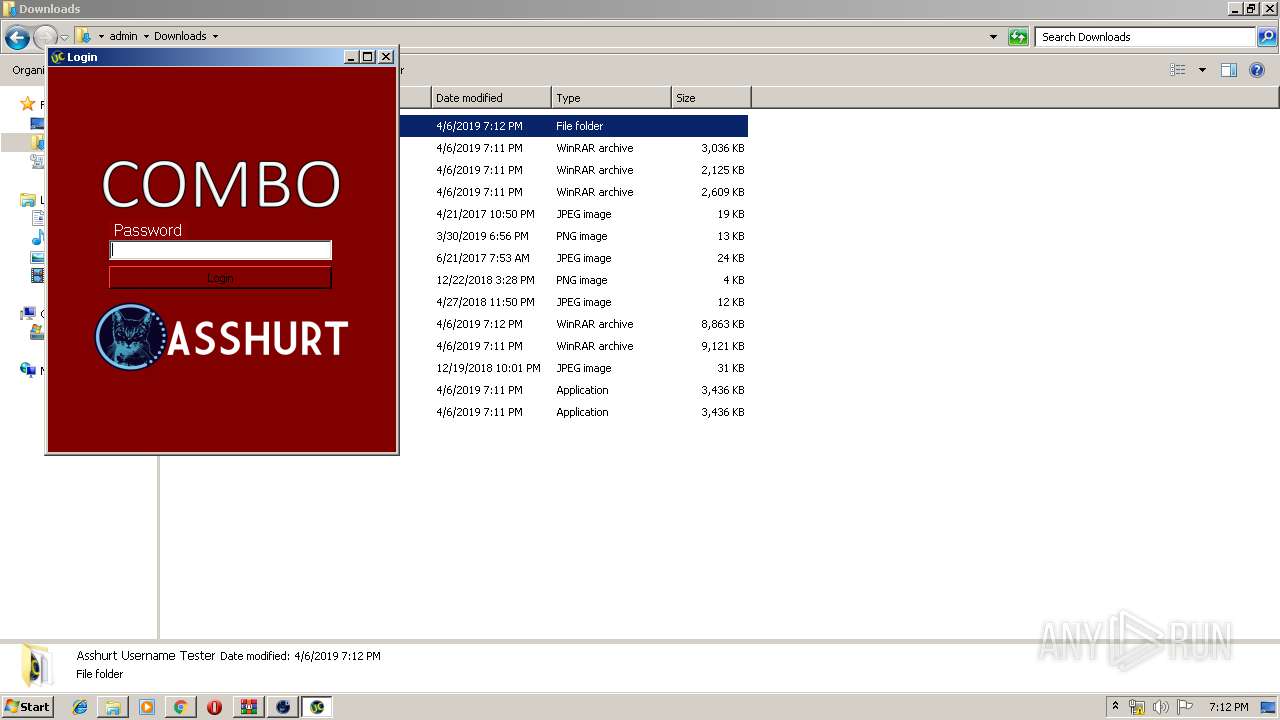Switch to dark round icon taskbar app
Screen dimensions: 1280x720
(283, 707)
